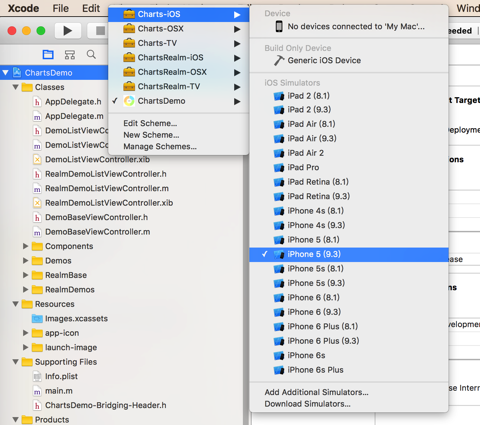
Task: Choose iPad Air 2 simulator
Action: tap(349, 153)
